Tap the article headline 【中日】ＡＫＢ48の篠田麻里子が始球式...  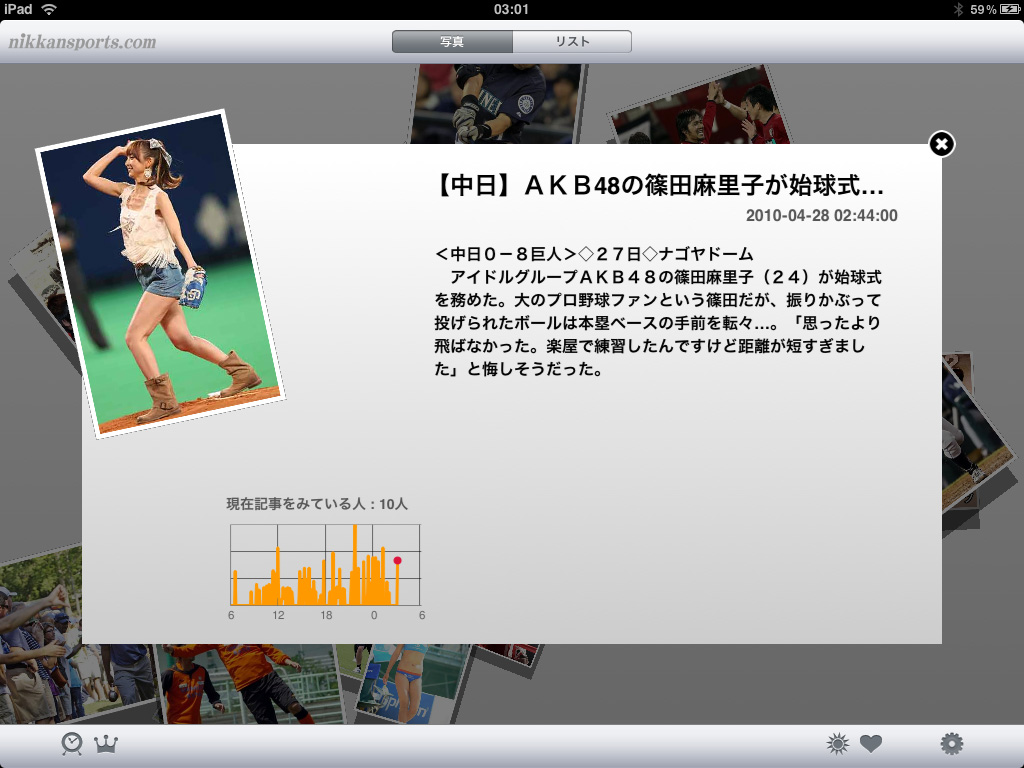(660, 185)
